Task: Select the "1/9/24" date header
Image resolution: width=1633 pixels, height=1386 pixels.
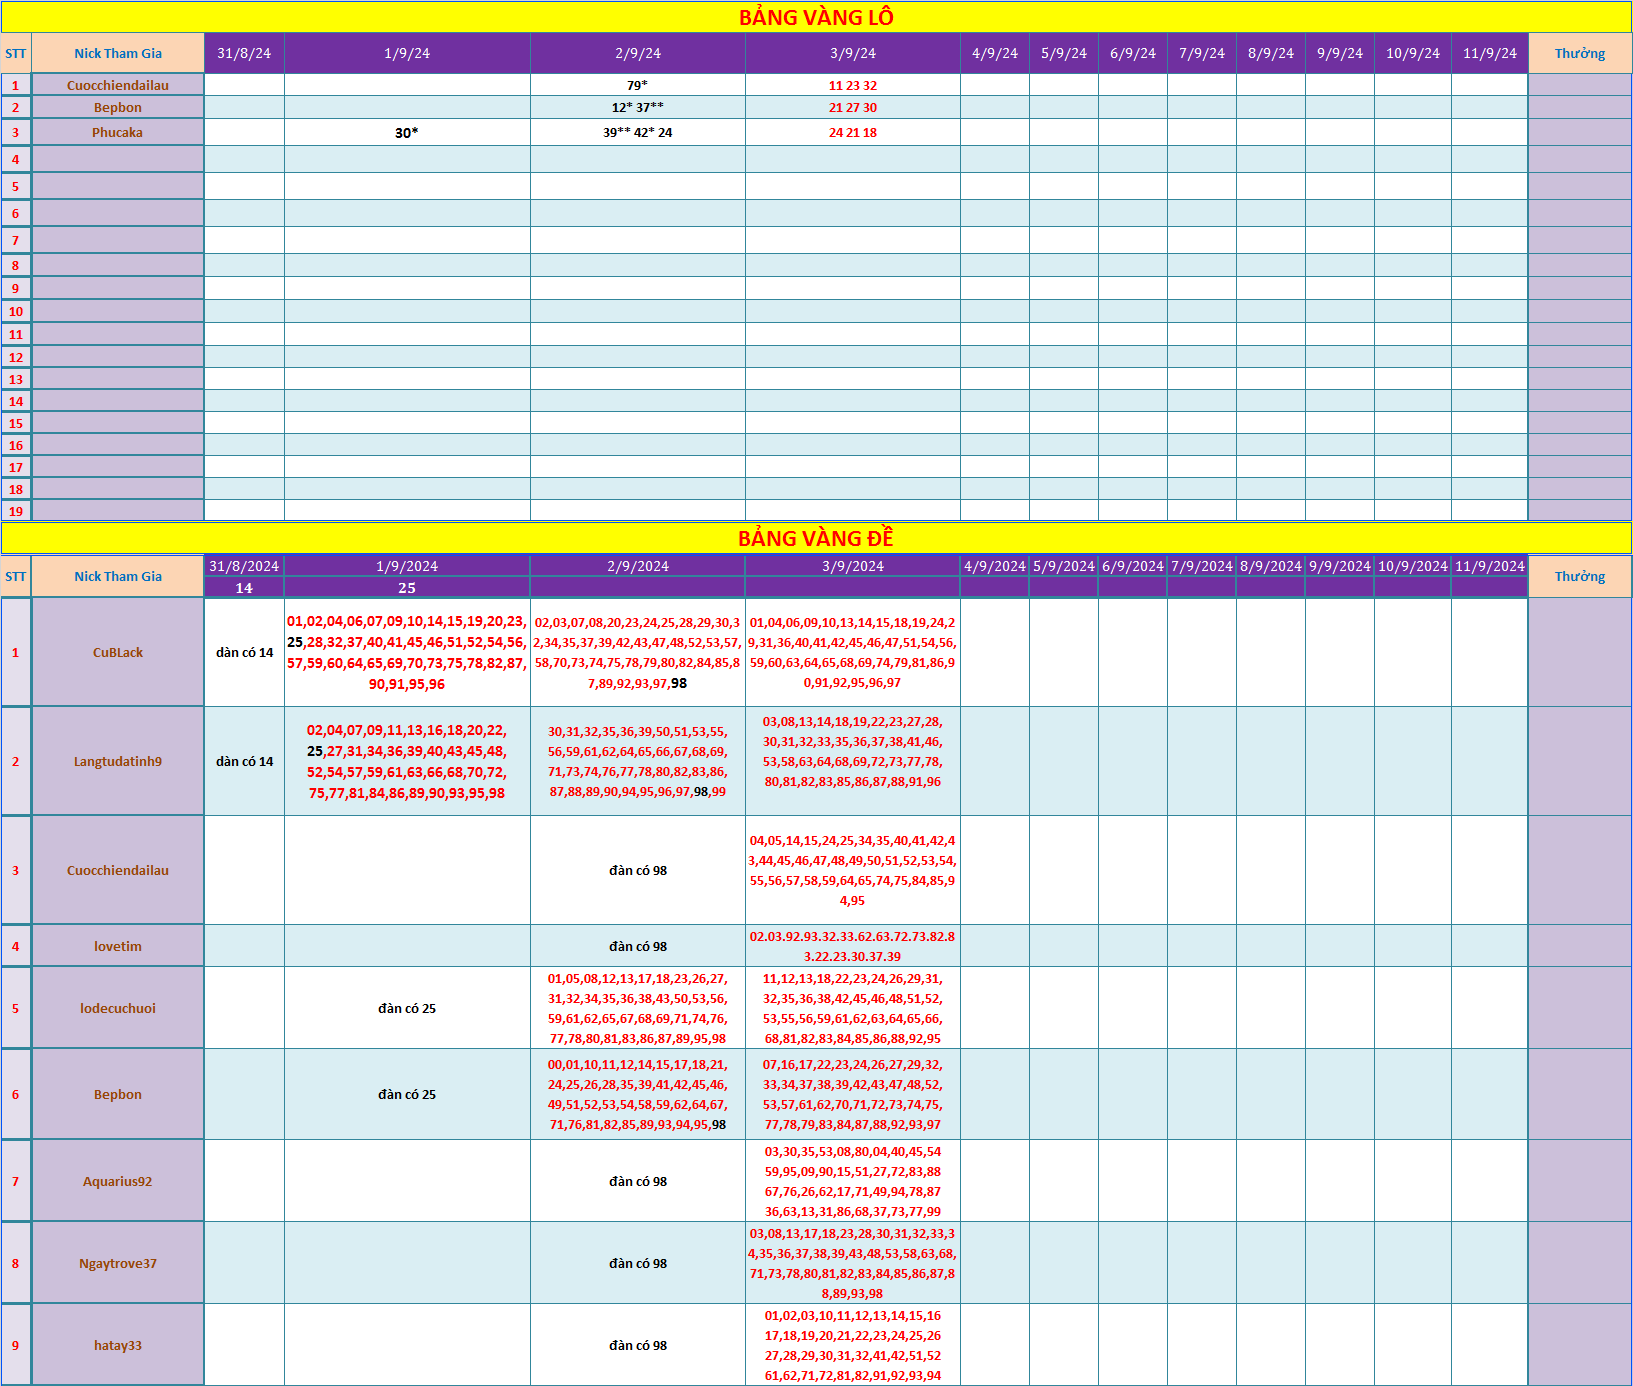Action: point(407,53)
